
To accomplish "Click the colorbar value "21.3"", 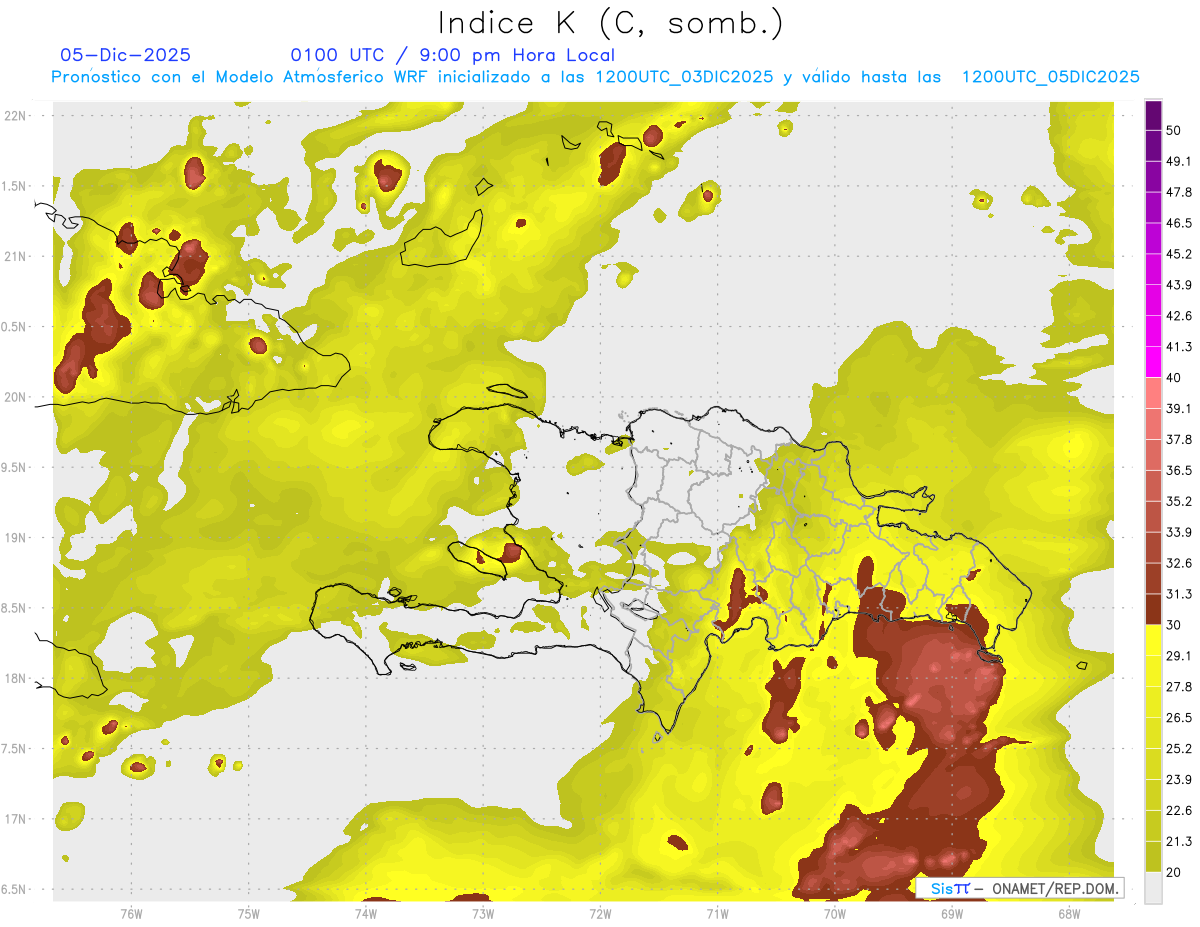I will click(x=1180, y=842).
